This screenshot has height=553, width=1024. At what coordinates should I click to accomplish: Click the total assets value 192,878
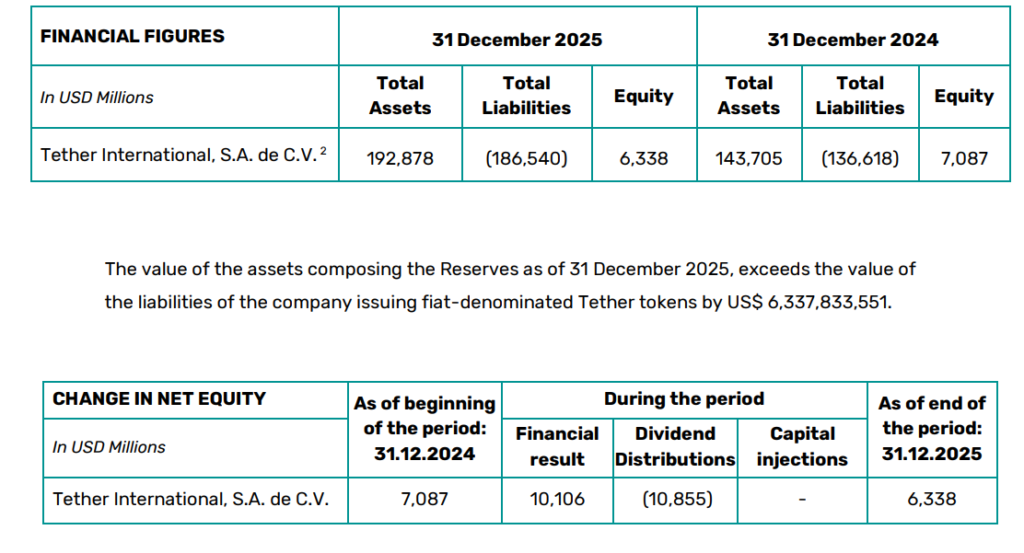pyautogui.click(x=401, y=157)
